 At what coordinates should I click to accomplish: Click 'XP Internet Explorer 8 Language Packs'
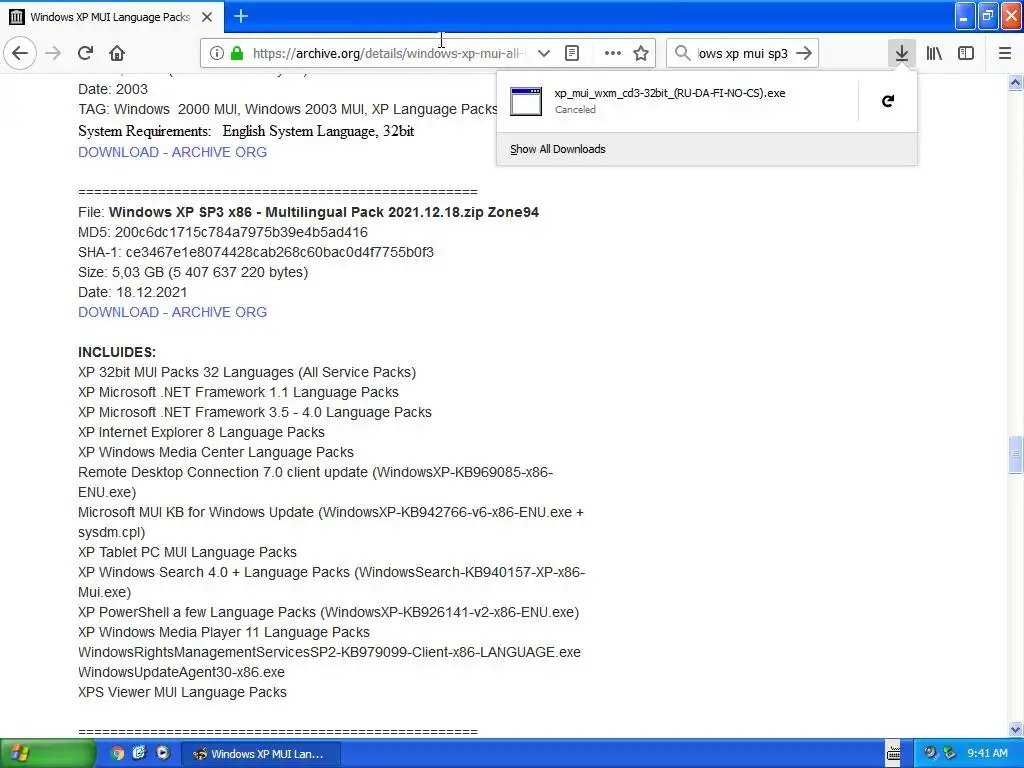coord(201,432)
